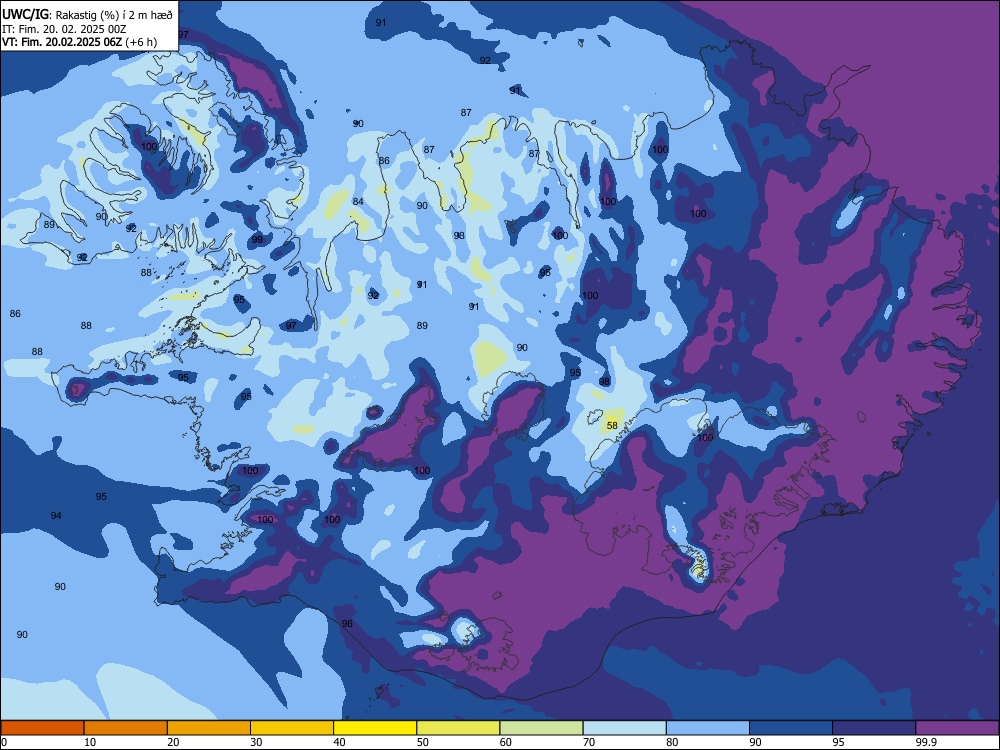
Task: Pick the light orange 20–30 legend swatch
Action: point(209,728)
